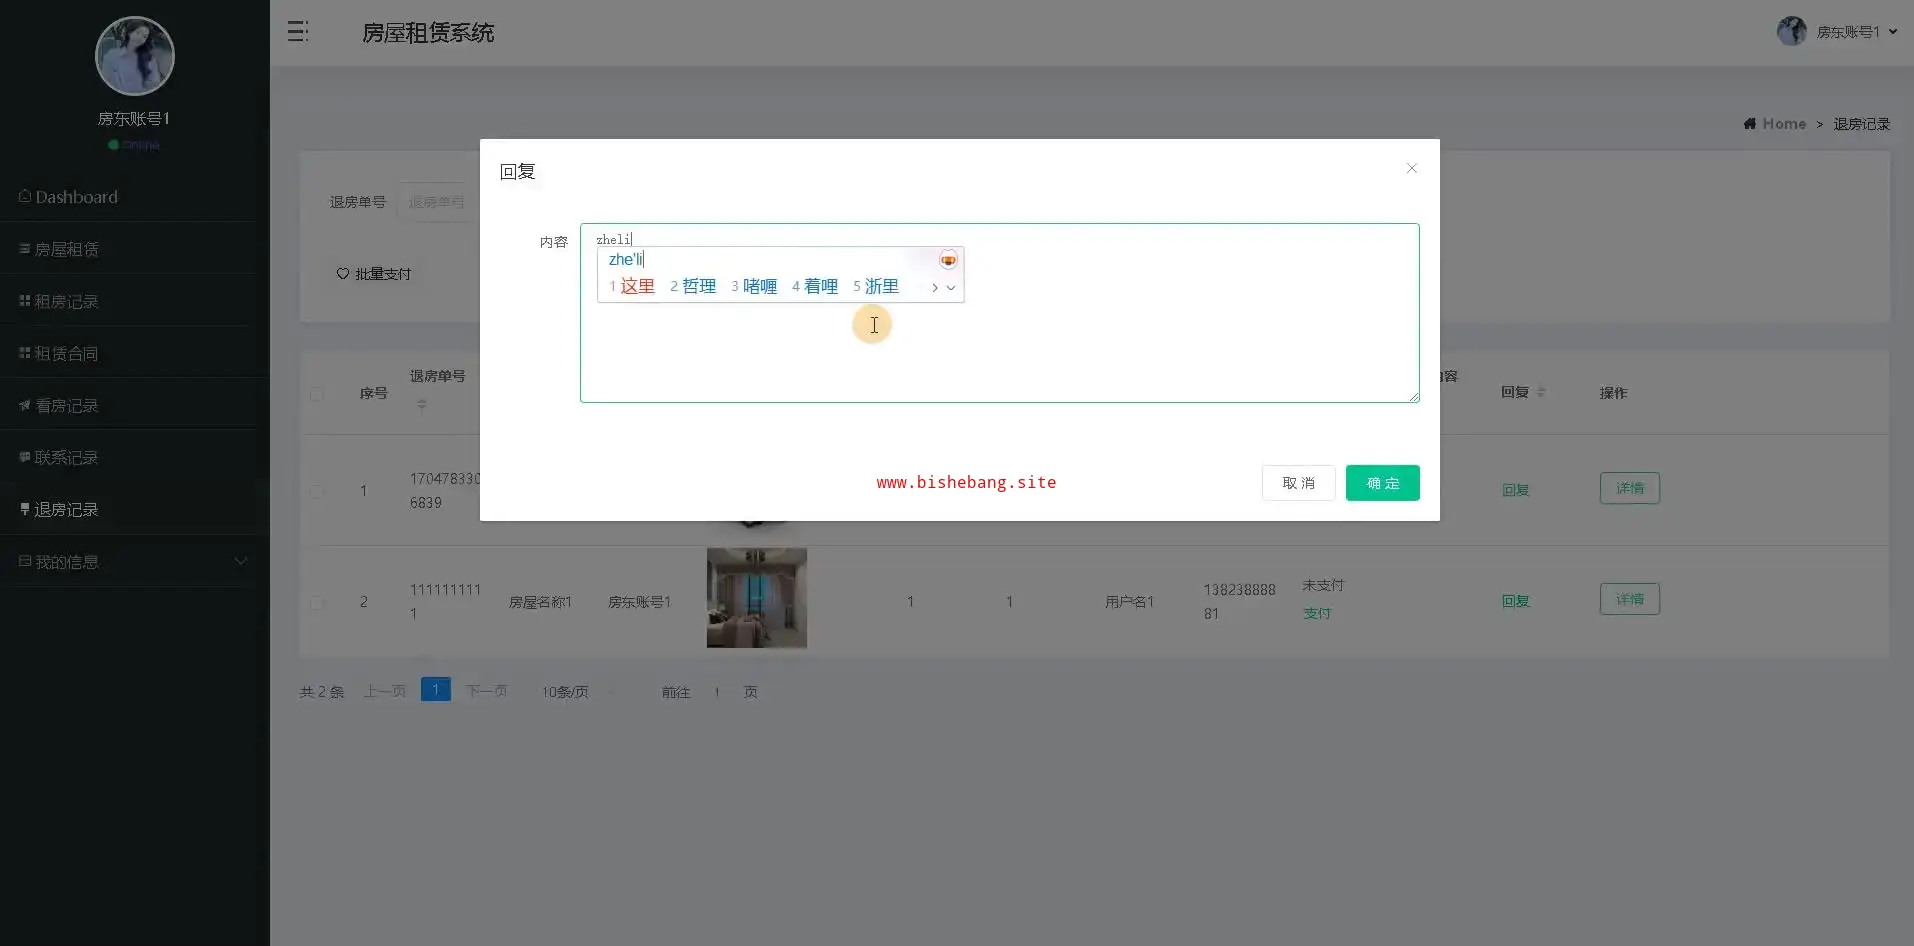The image size is (1914, 946).
Task: Click the 前往 page number input
Action: tap(717, 692)
